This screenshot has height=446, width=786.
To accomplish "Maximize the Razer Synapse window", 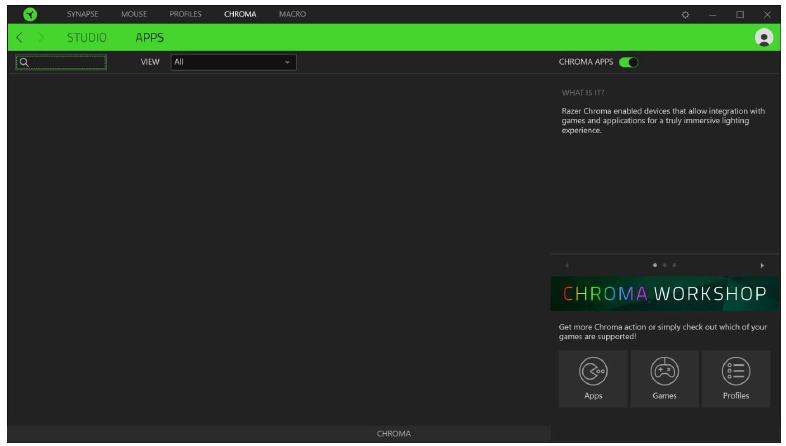I will pyautogui.click(x=740, y=15).
